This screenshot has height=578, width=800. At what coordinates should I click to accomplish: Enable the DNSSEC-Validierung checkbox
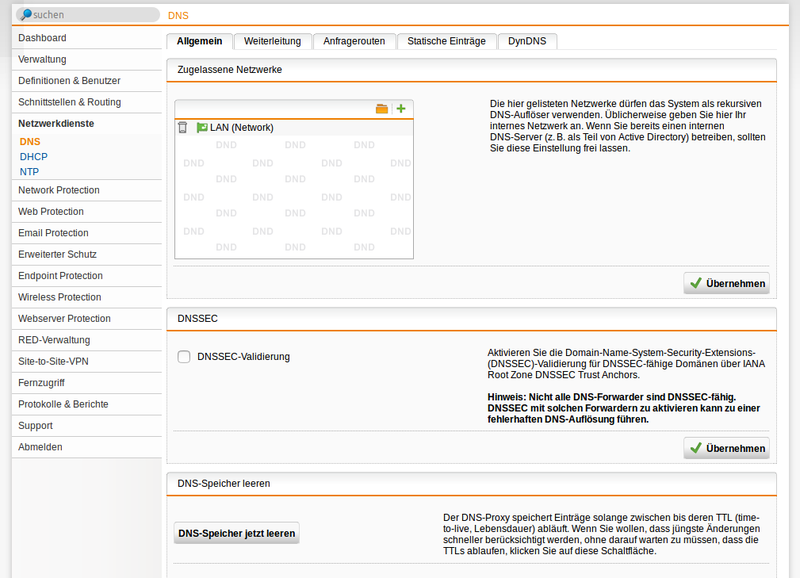pos(184,357)
